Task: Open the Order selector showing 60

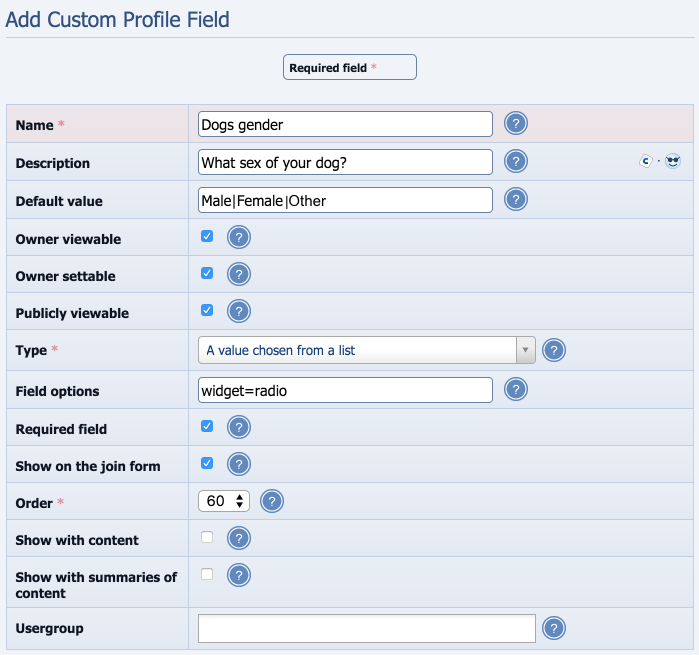Action: pyautogui.click(x=224, y=501)
